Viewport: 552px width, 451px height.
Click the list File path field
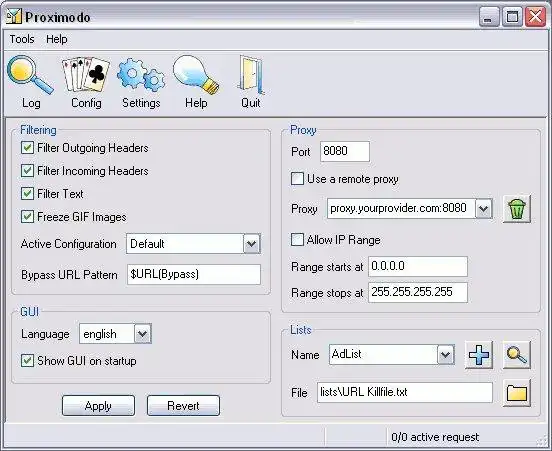[x=405, y=392]
